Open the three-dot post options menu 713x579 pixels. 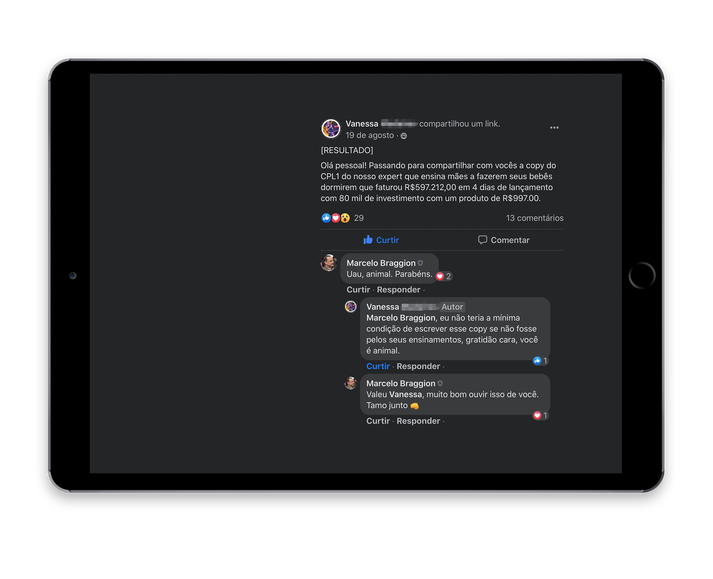554,127
